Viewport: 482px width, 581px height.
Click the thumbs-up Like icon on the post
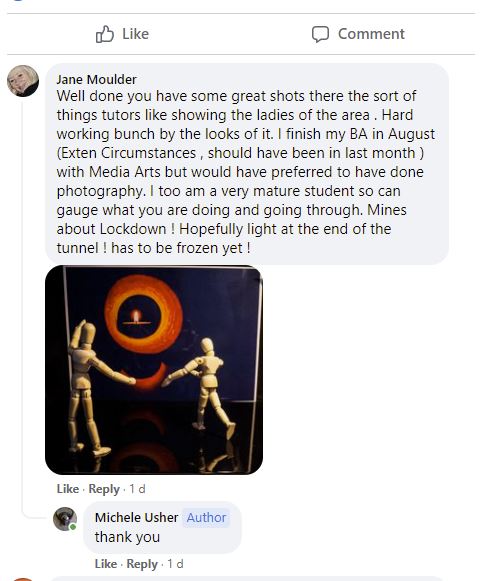104,34
